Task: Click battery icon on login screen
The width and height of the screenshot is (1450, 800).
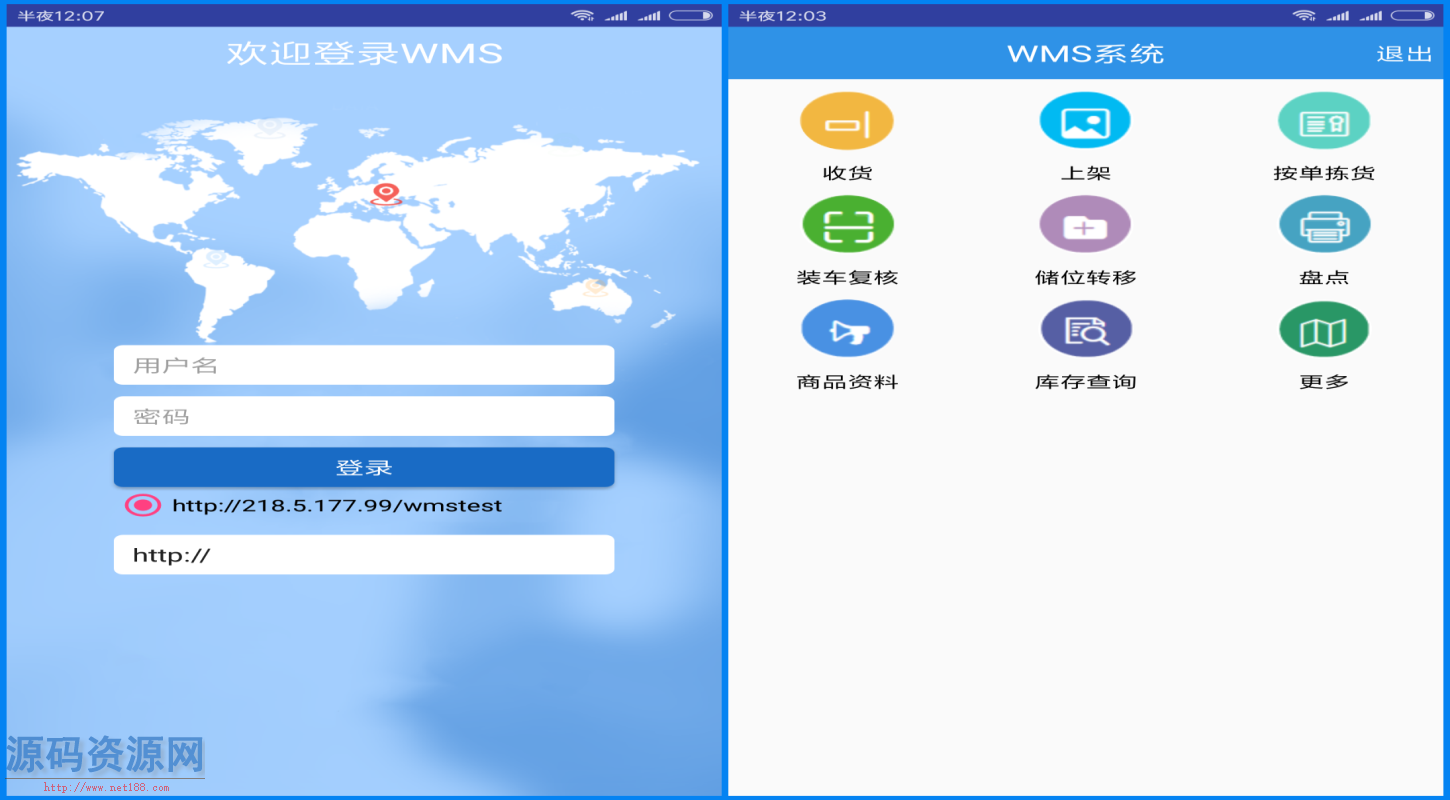Action: click(691, 15)
